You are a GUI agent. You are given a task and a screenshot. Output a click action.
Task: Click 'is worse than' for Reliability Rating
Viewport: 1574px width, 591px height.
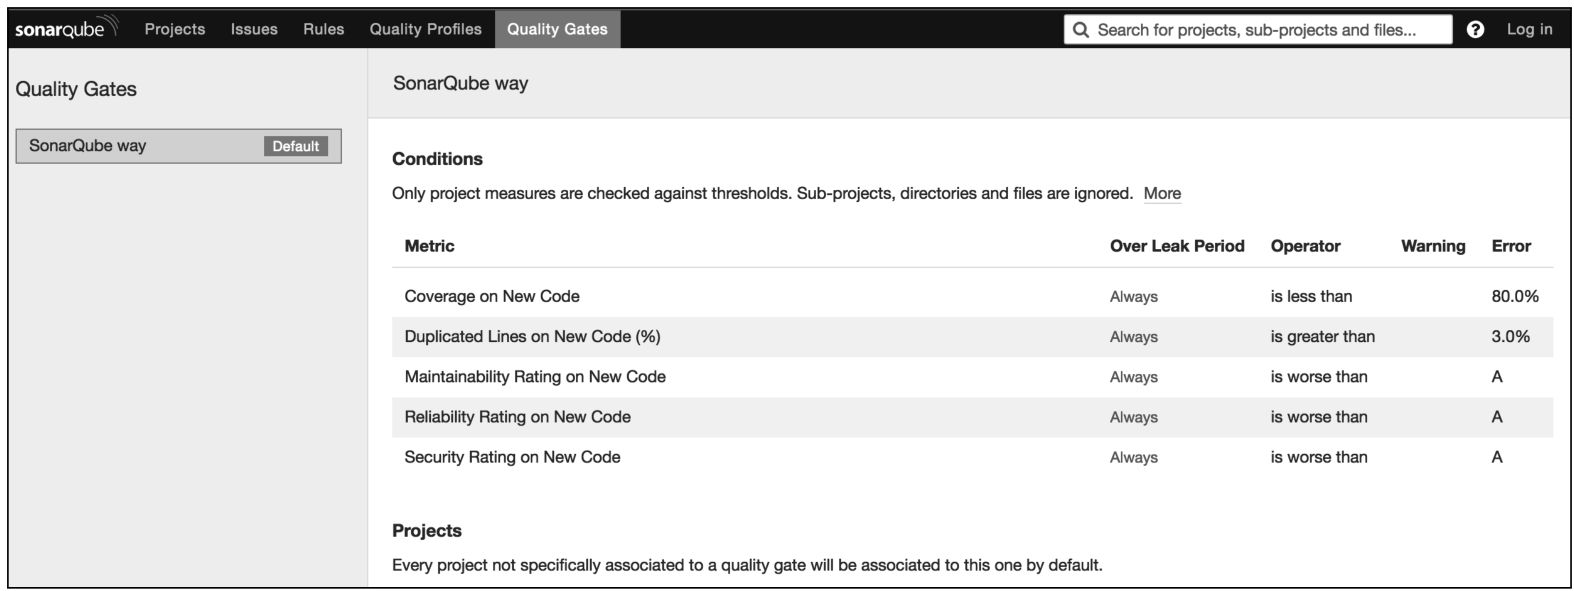1319,416
